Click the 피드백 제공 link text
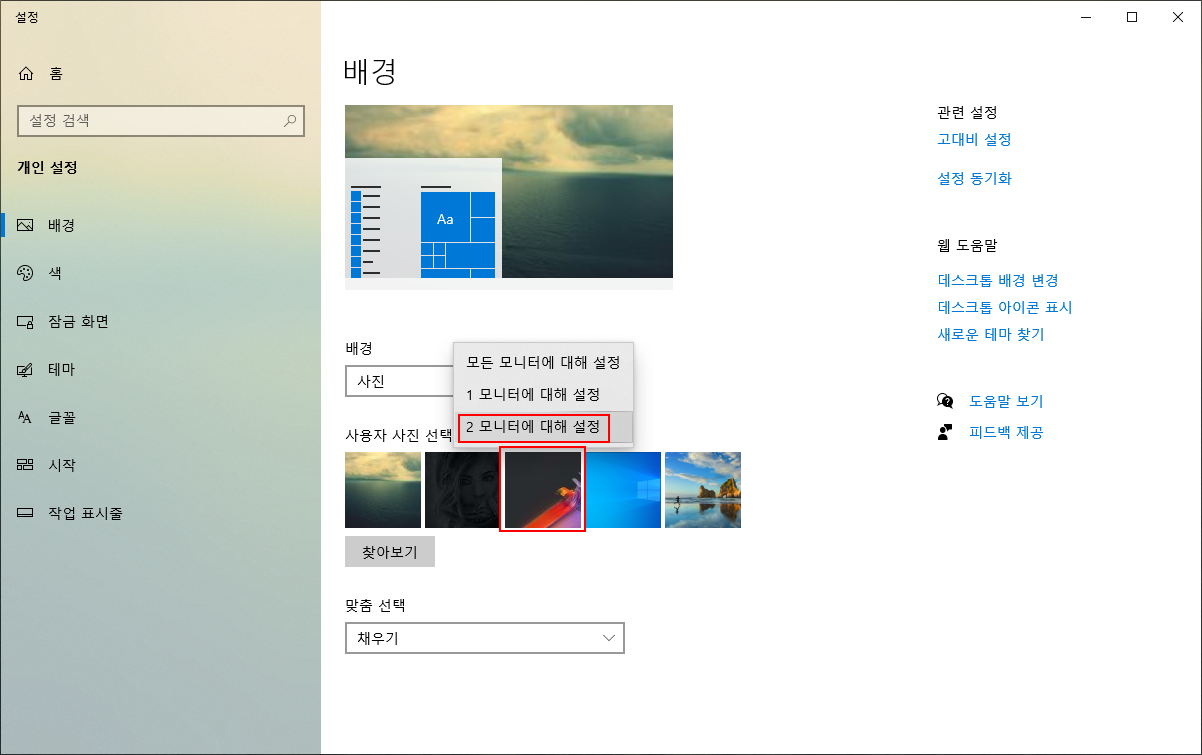 (x=1006, y=432)
